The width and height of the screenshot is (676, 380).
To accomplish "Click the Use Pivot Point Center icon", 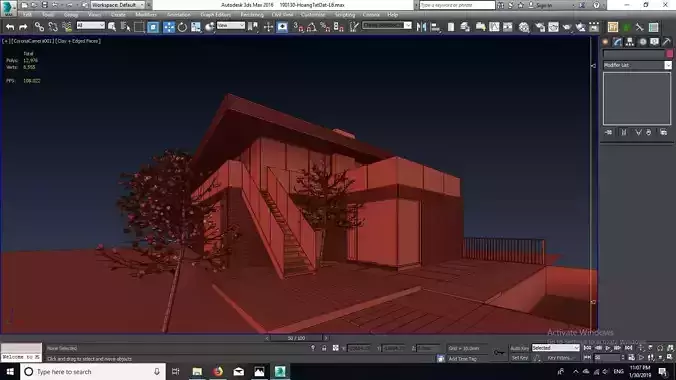I will (x=253, y=27).
